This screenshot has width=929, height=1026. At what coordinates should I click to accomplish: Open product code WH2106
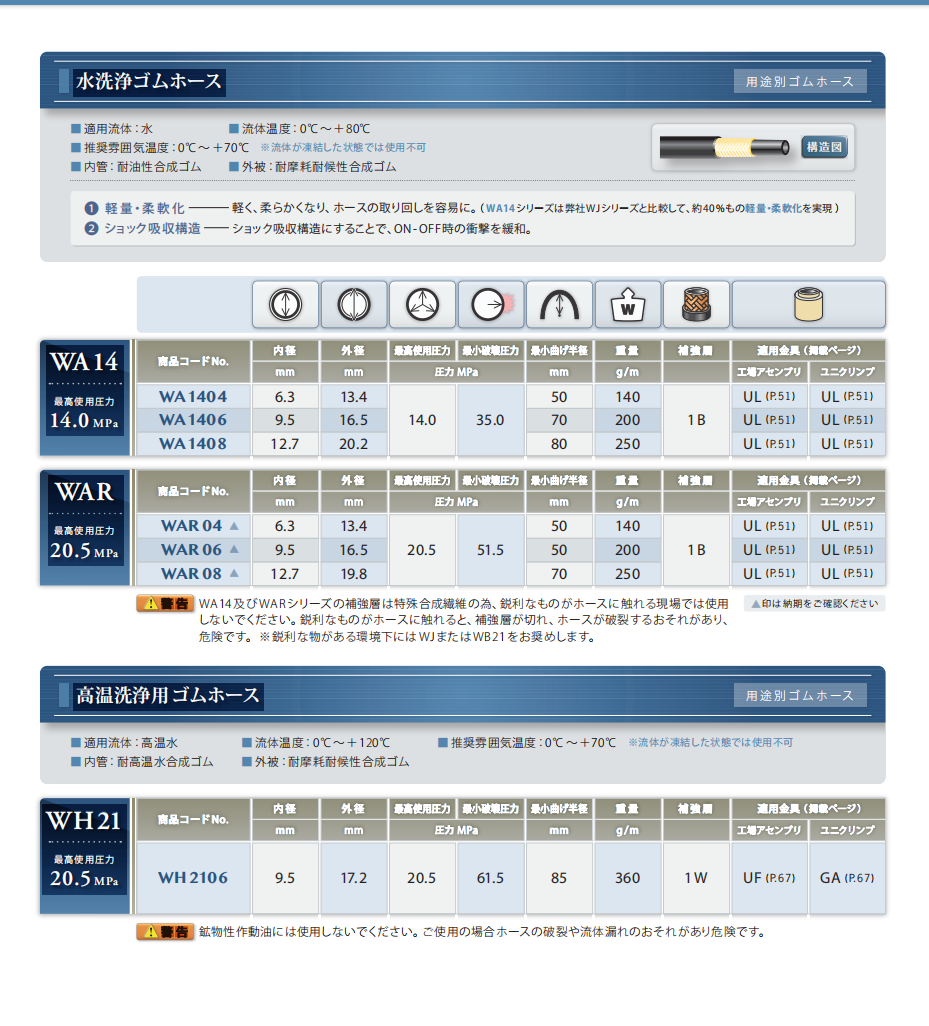193,878
